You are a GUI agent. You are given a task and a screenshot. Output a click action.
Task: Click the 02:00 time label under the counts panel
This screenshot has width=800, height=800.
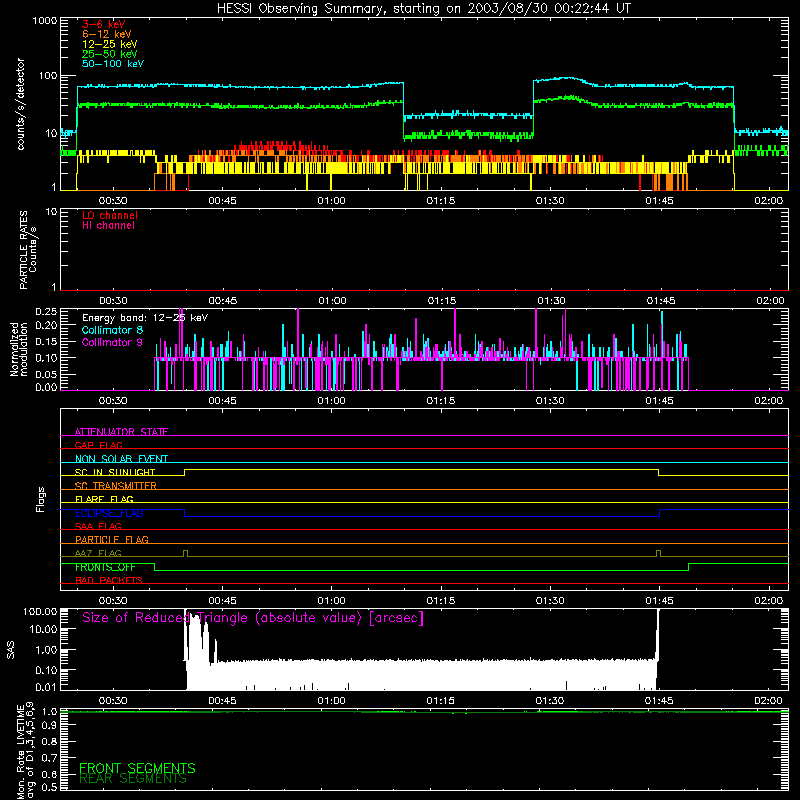(x=768, y=201)
